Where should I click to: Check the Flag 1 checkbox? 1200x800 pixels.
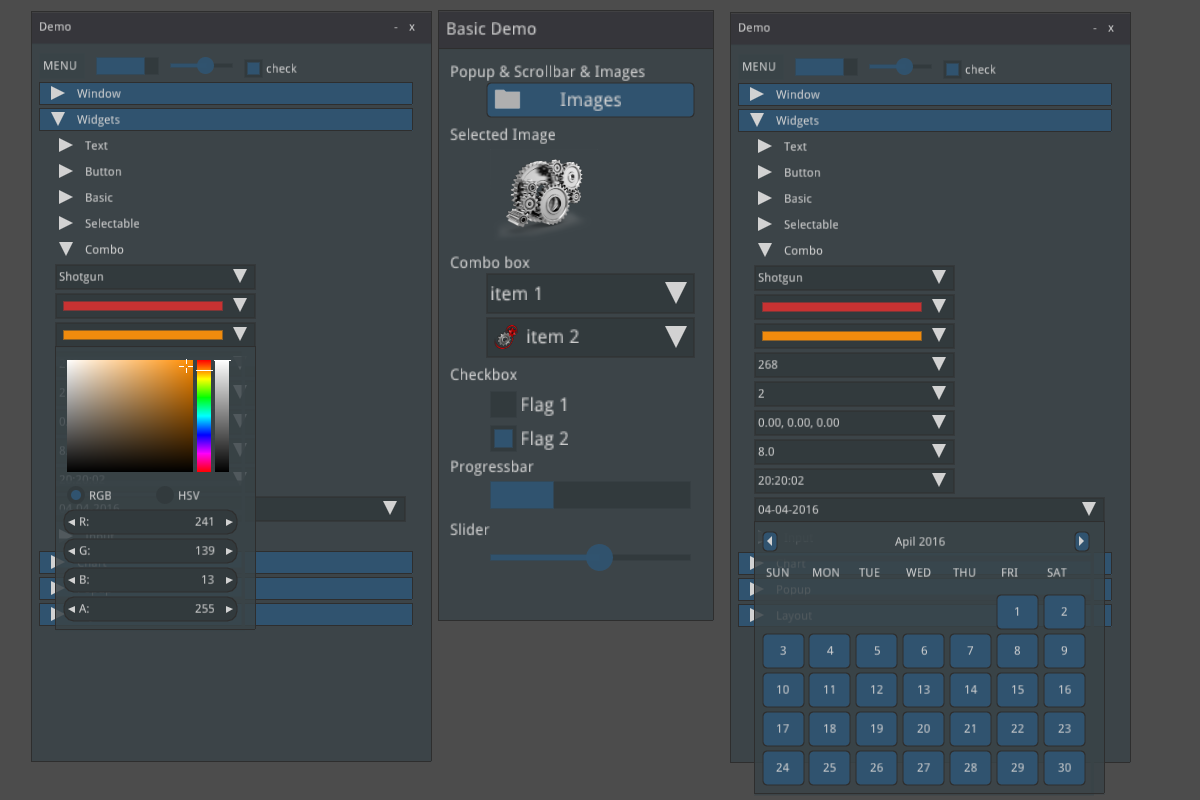click(503, 405)
